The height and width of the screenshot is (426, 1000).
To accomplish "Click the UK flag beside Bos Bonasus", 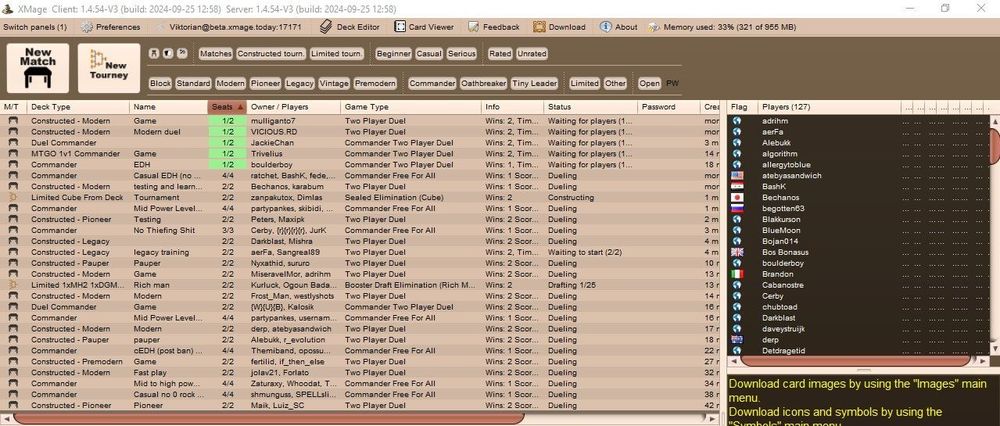I will coord(737,253).
